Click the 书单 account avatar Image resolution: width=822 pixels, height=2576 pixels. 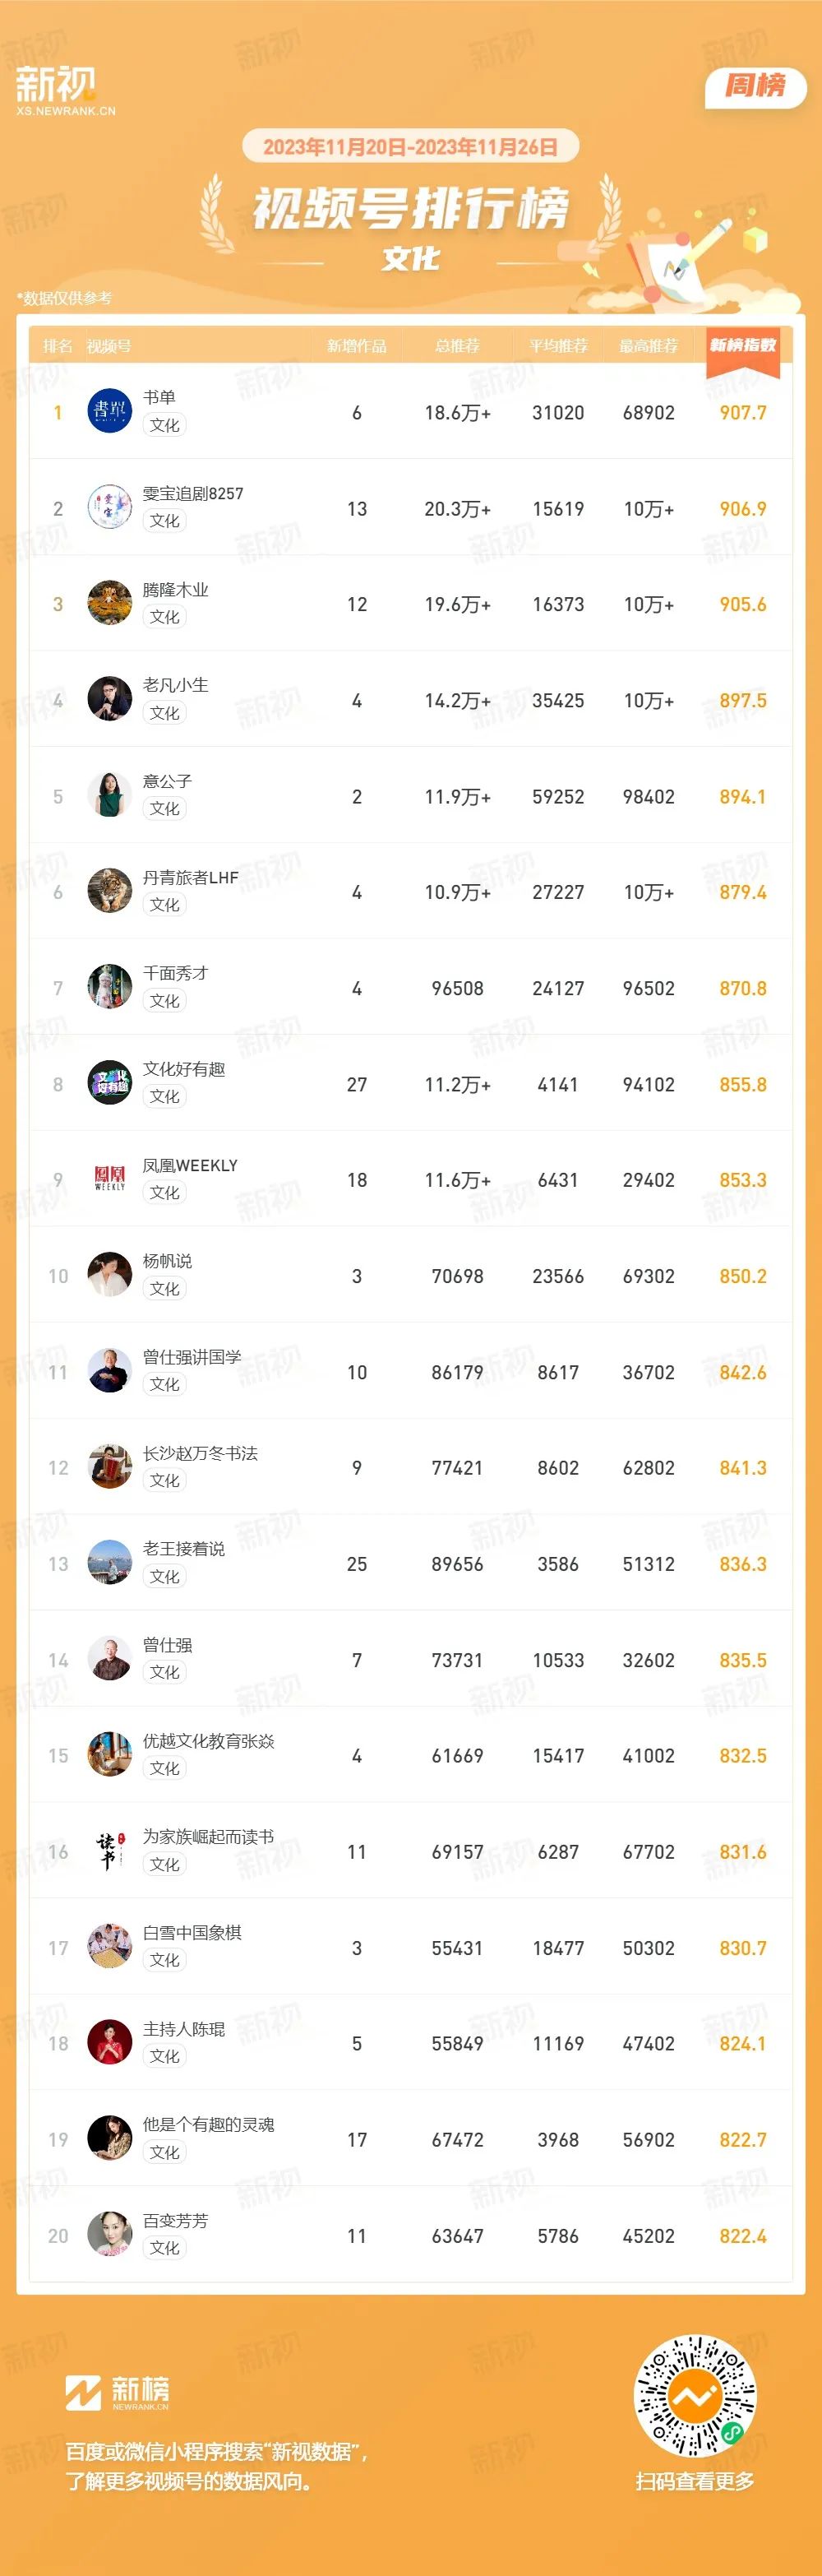110,411
